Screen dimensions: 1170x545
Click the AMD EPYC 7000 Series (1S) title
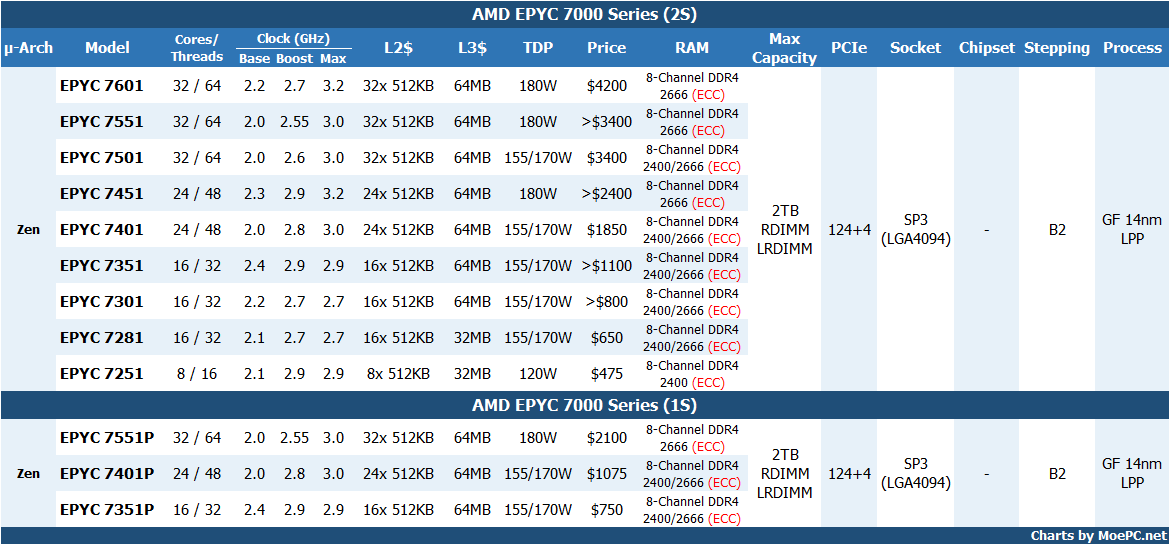585,405
